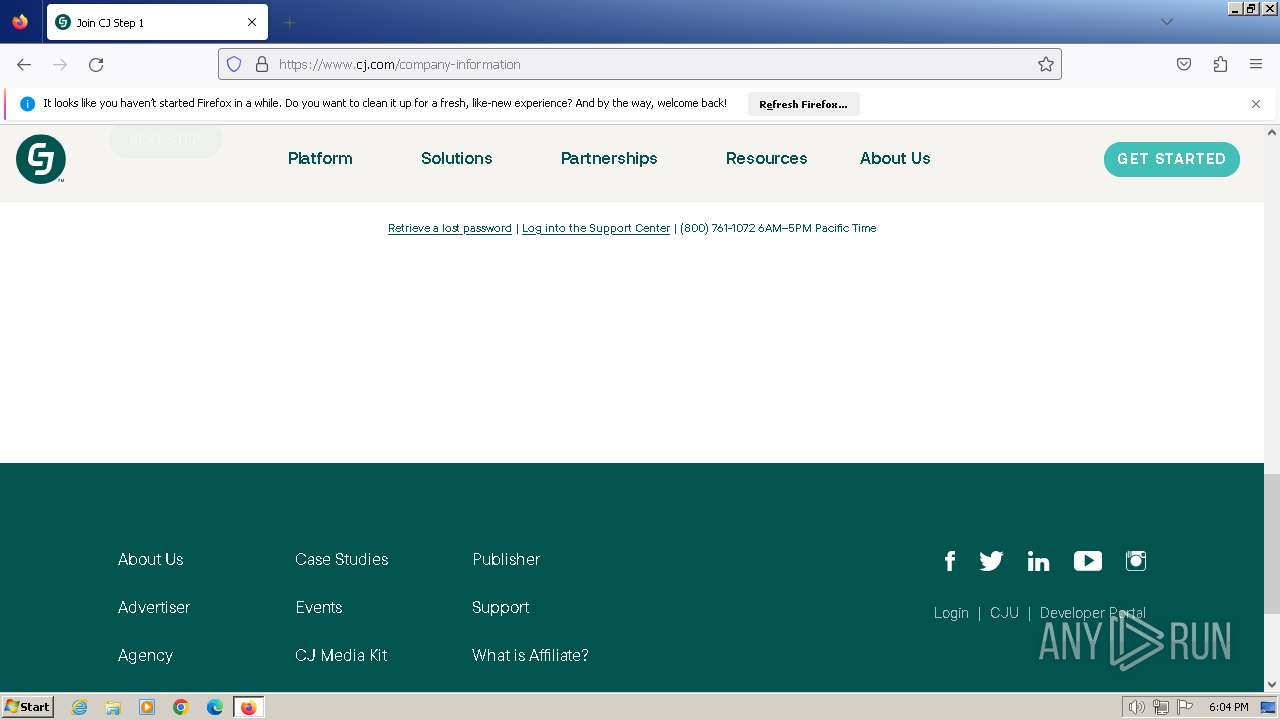This screenshot has height=720, width=1280.
Task: Open the Partnerships navigation menu
Action: coord(609,158)
